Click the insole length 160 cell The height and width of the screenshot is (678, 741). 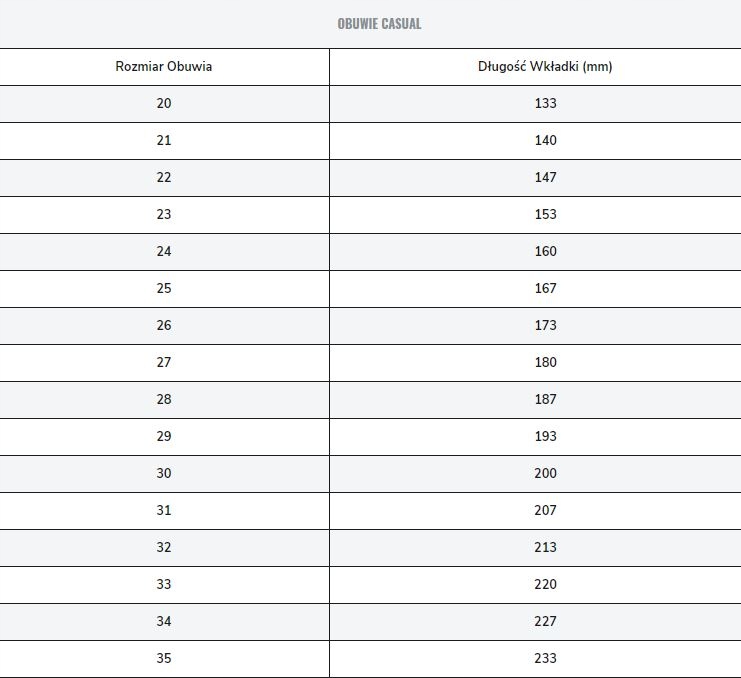pyautogui.click(x=545, y=251)
